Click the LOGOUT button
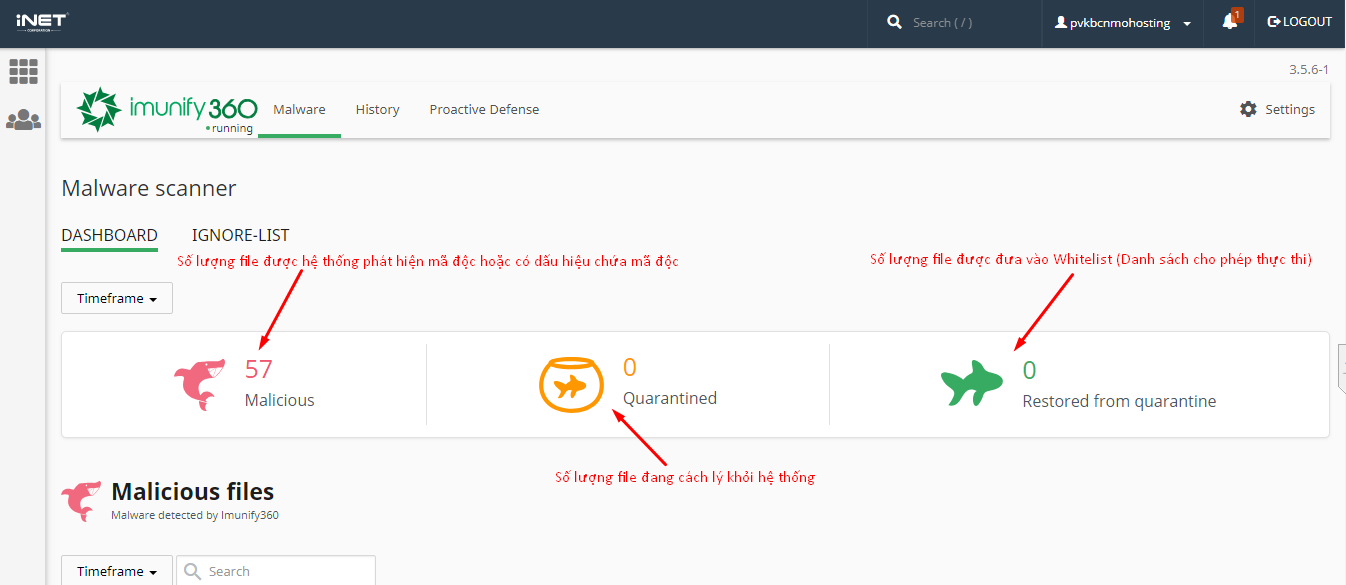 pyautogui.click(x=1299, y=22)
